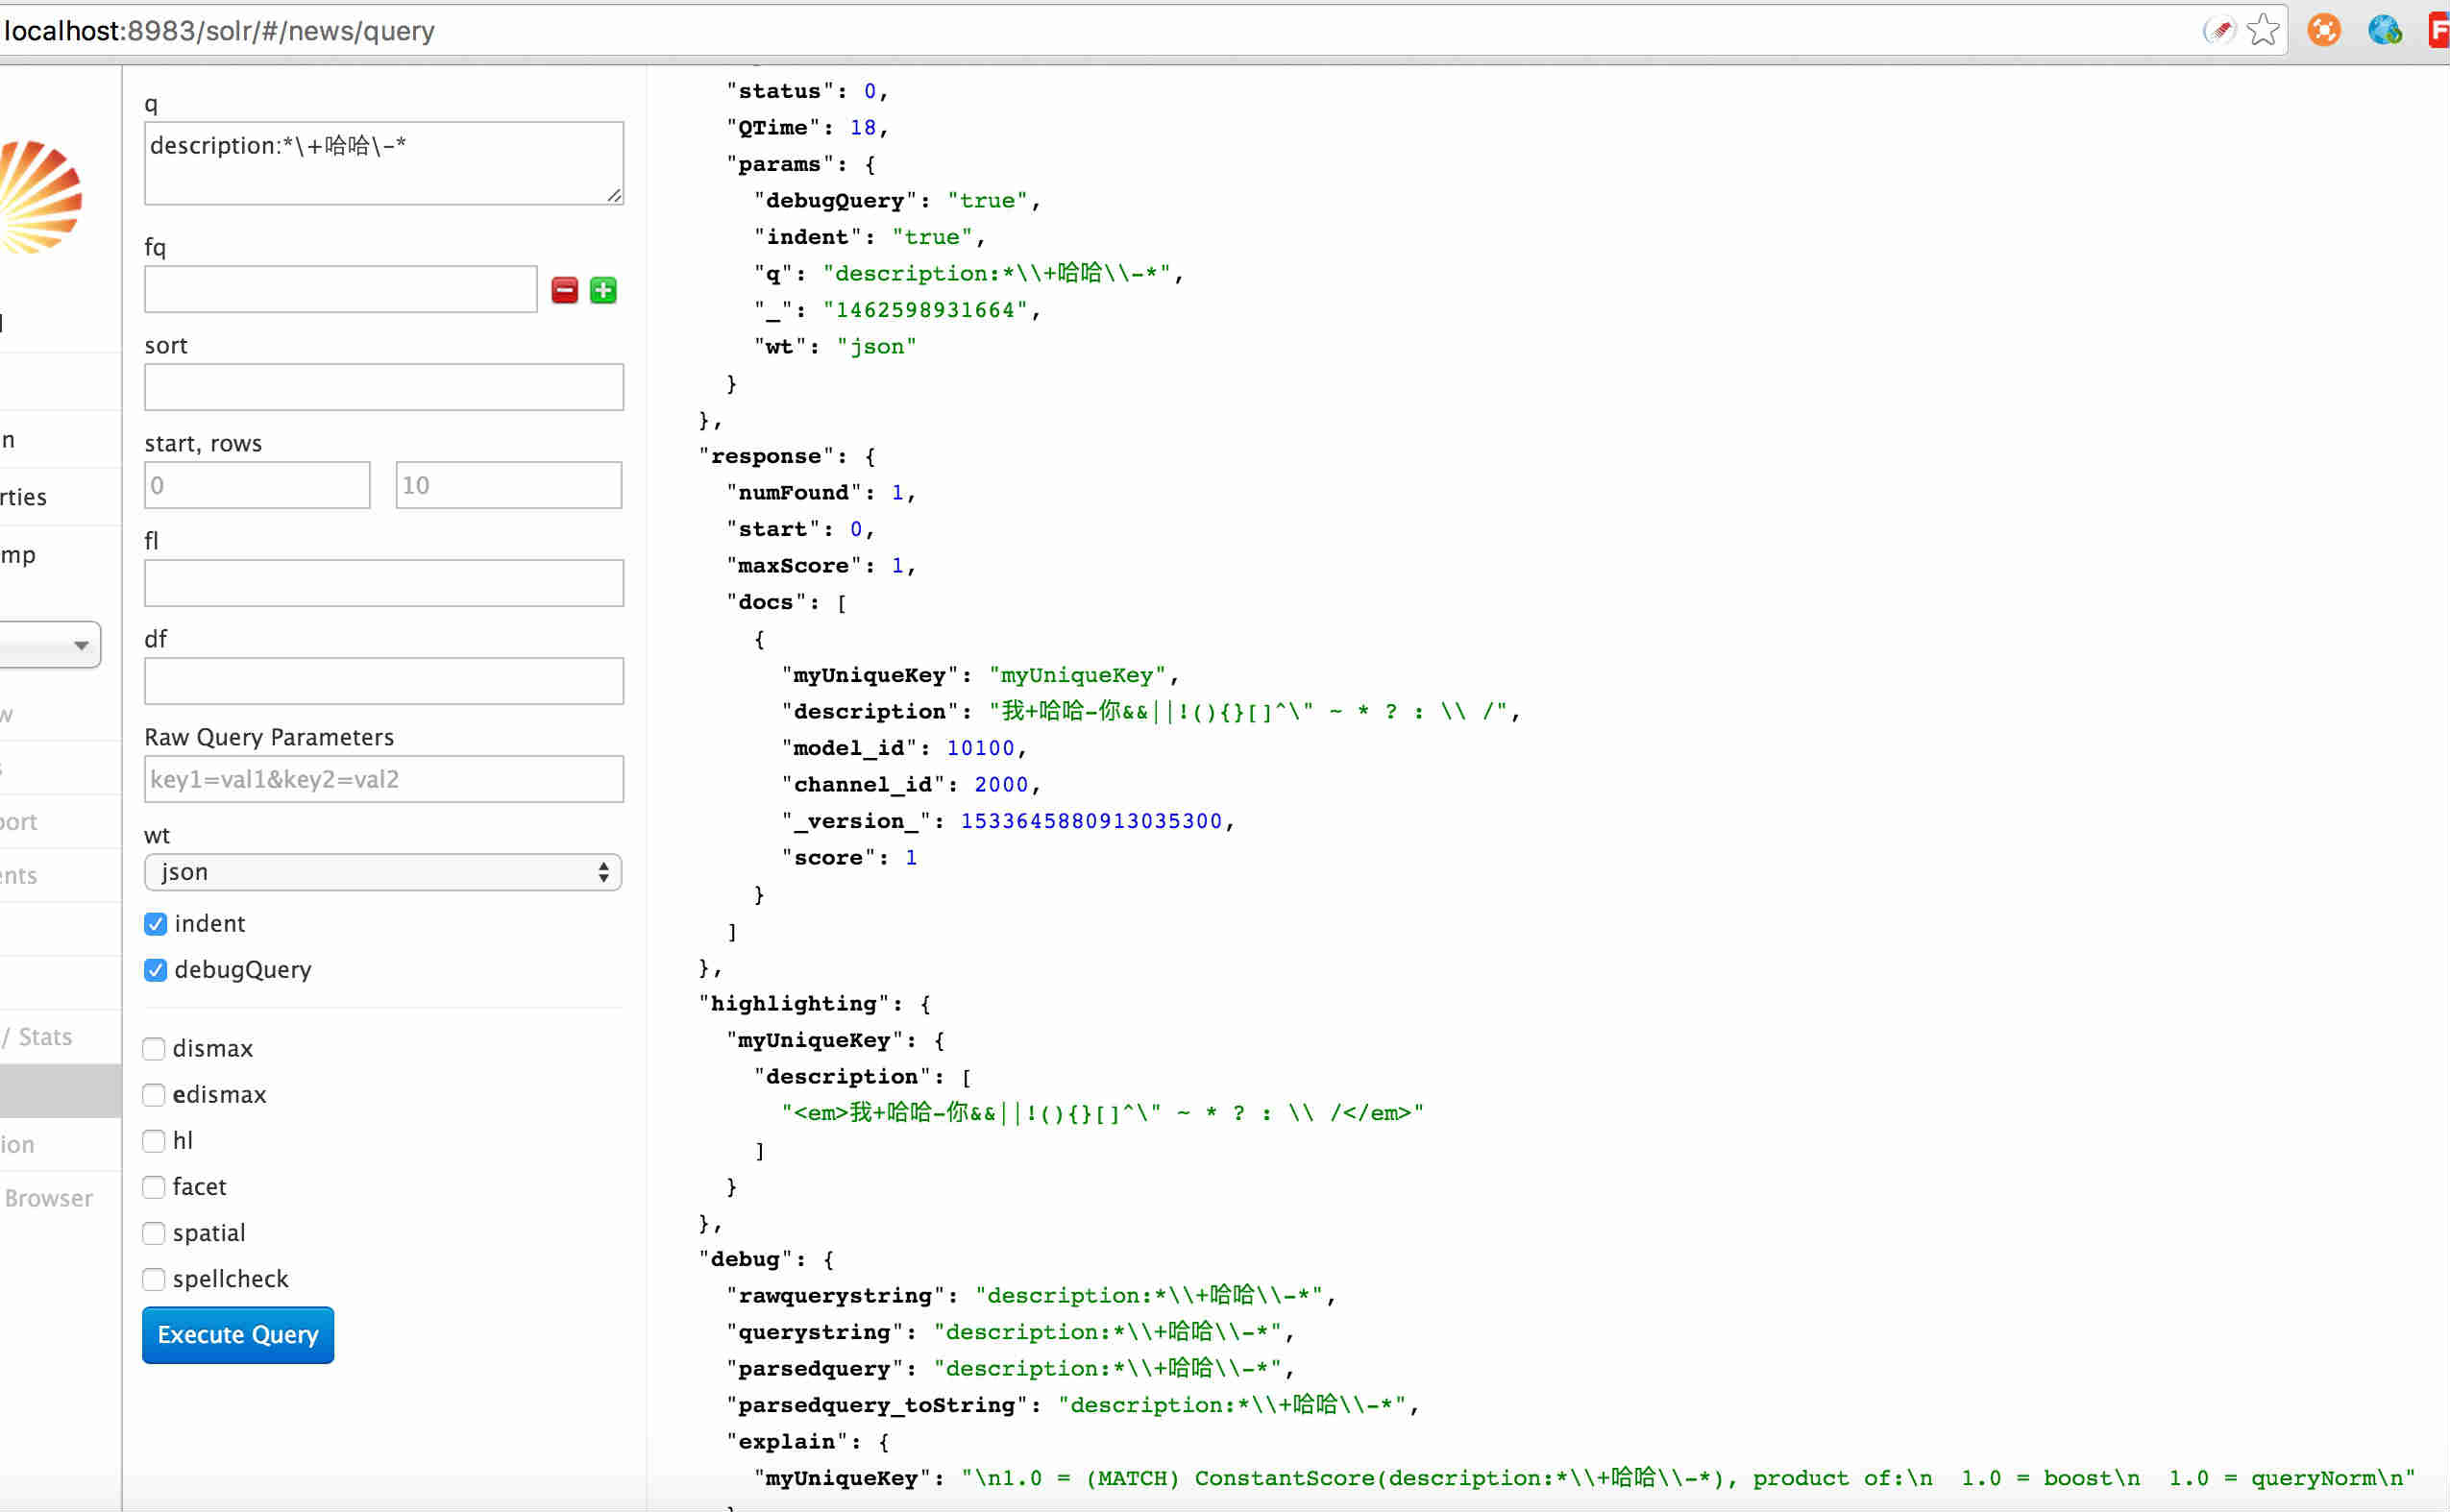The image size is (2450, 1512).
Task: Click the rows count field
Action: tap(509, 485)
